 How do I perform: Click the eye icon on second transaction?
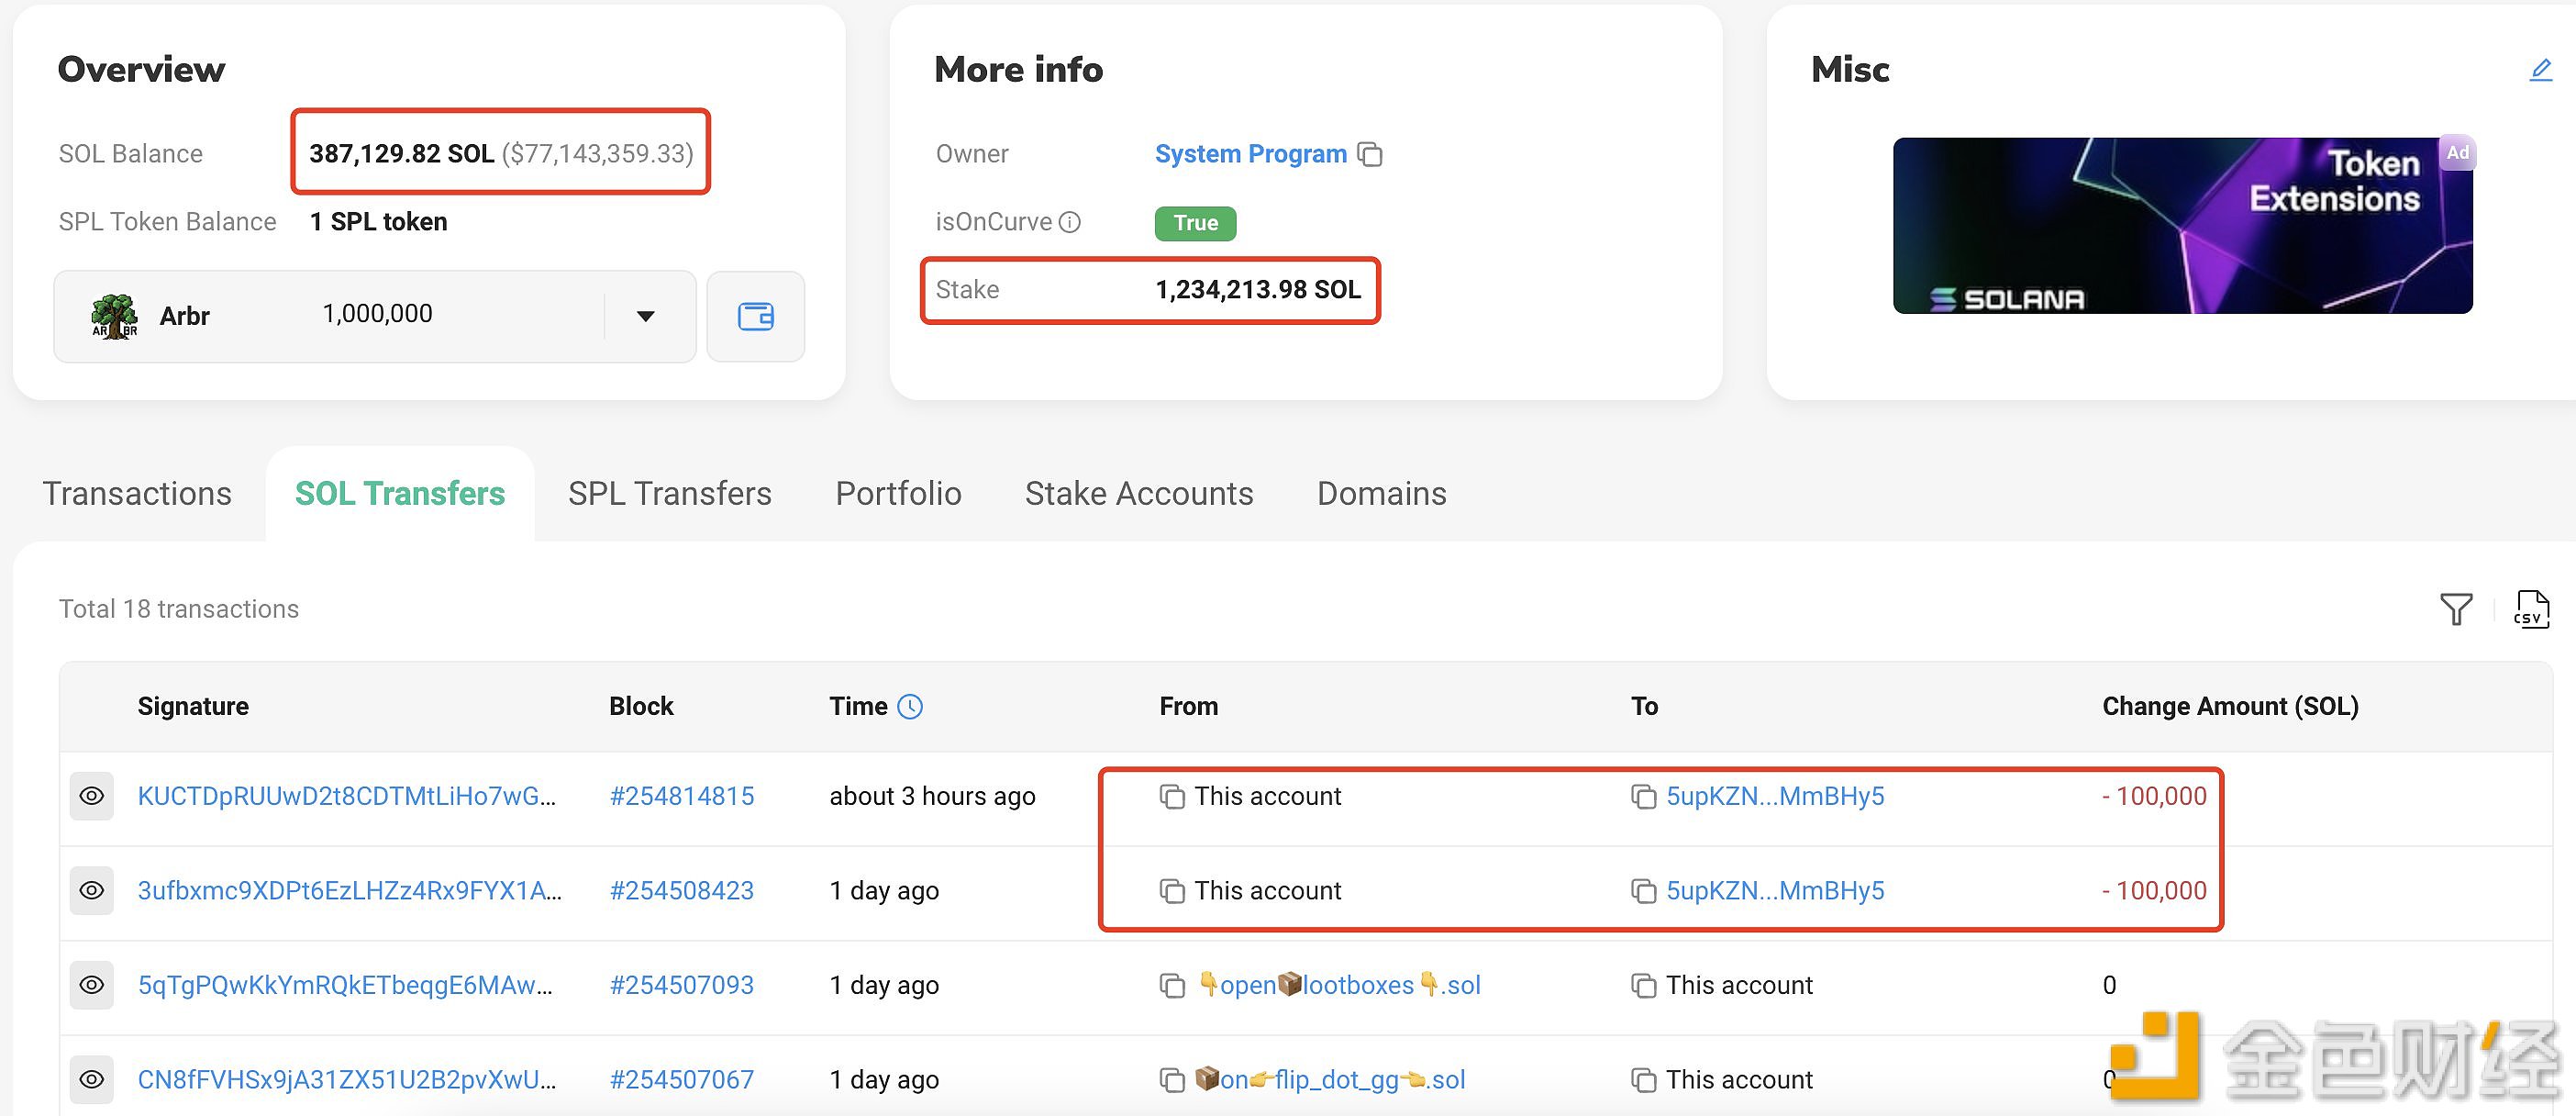point(94,889)
